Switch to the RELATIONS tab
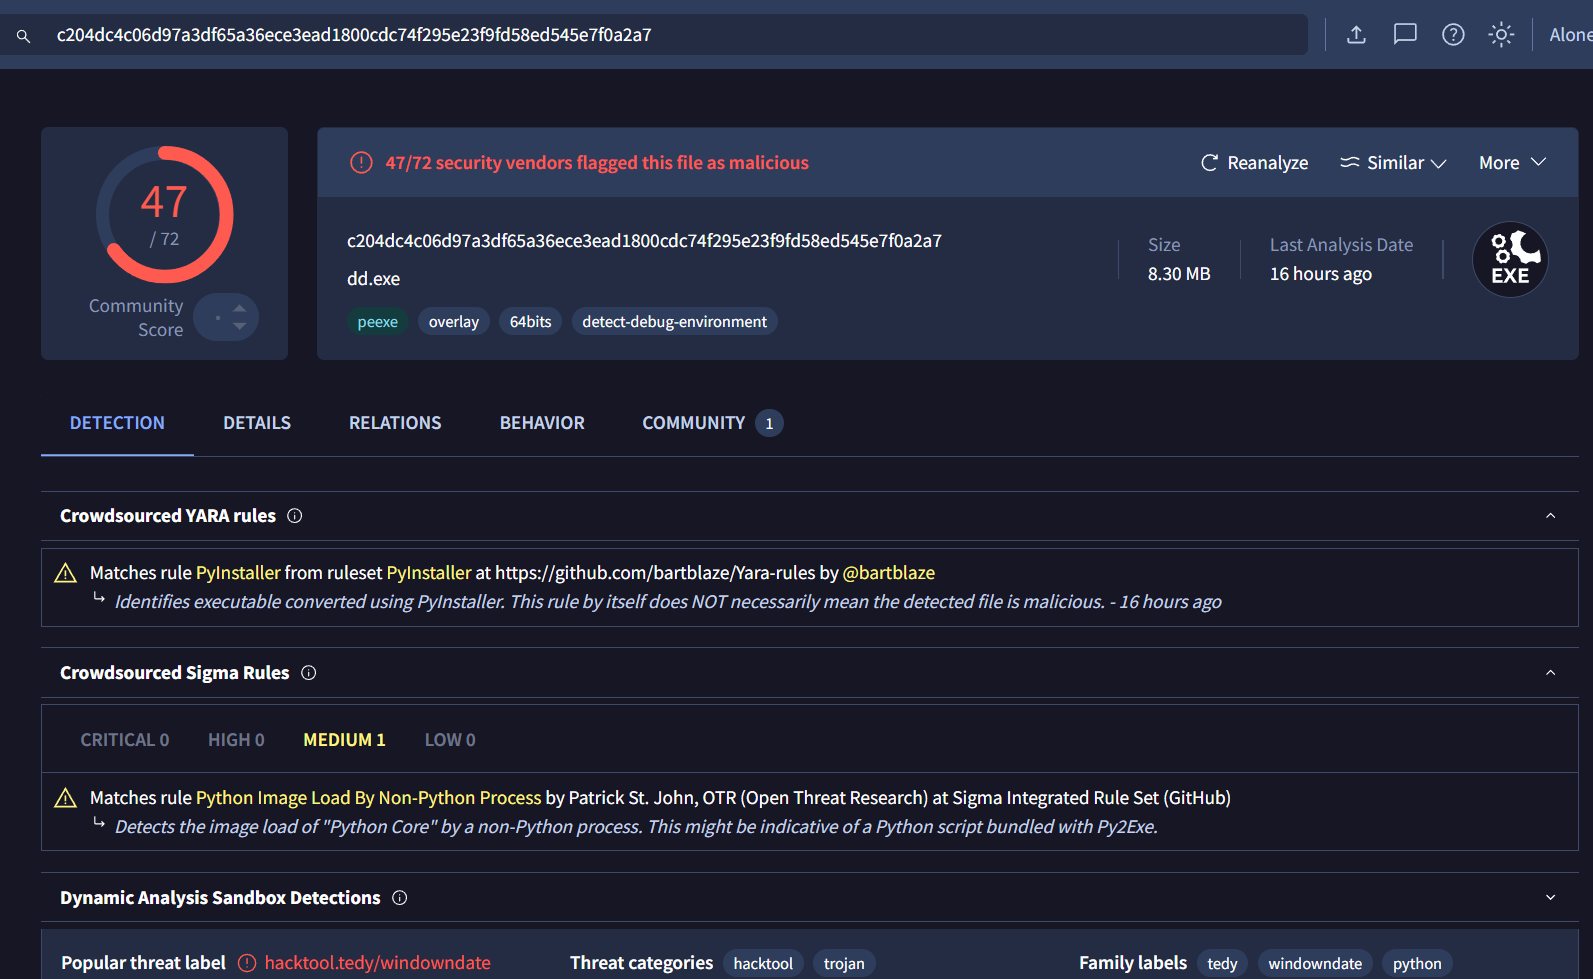This screenshot has width=1593, height=979. point(395,423)
